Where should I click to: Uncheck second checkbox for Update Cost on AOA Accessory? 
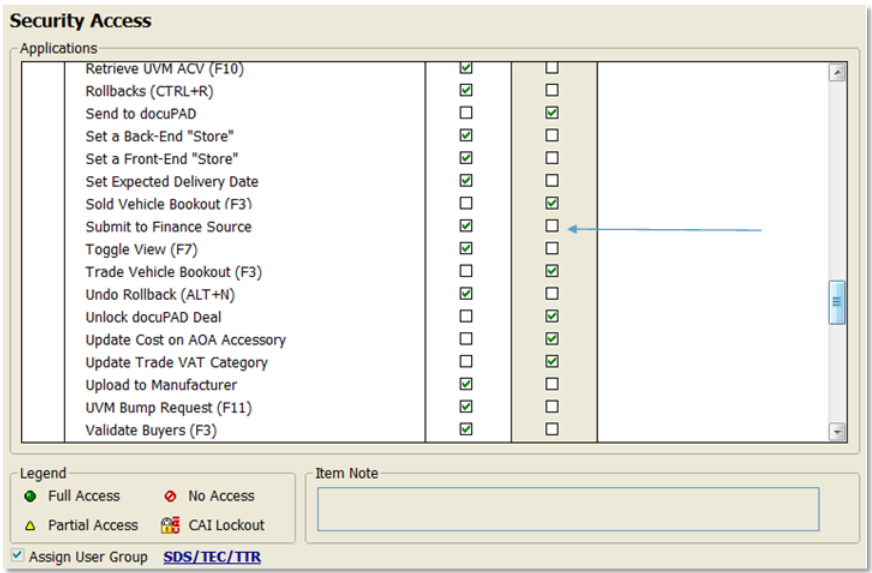552,339
